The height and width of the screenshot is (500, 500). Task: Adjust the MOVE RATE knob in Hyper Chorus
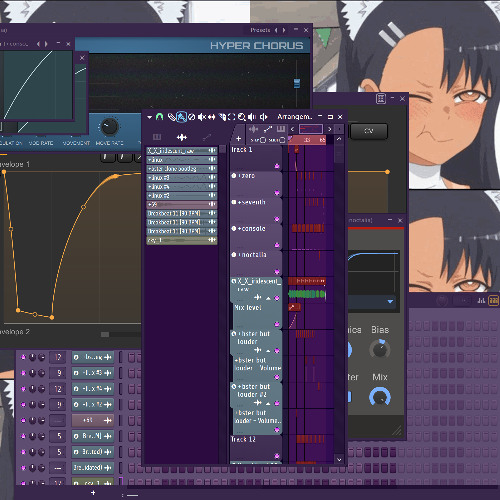pyautogui.click(x=109, y=126)
